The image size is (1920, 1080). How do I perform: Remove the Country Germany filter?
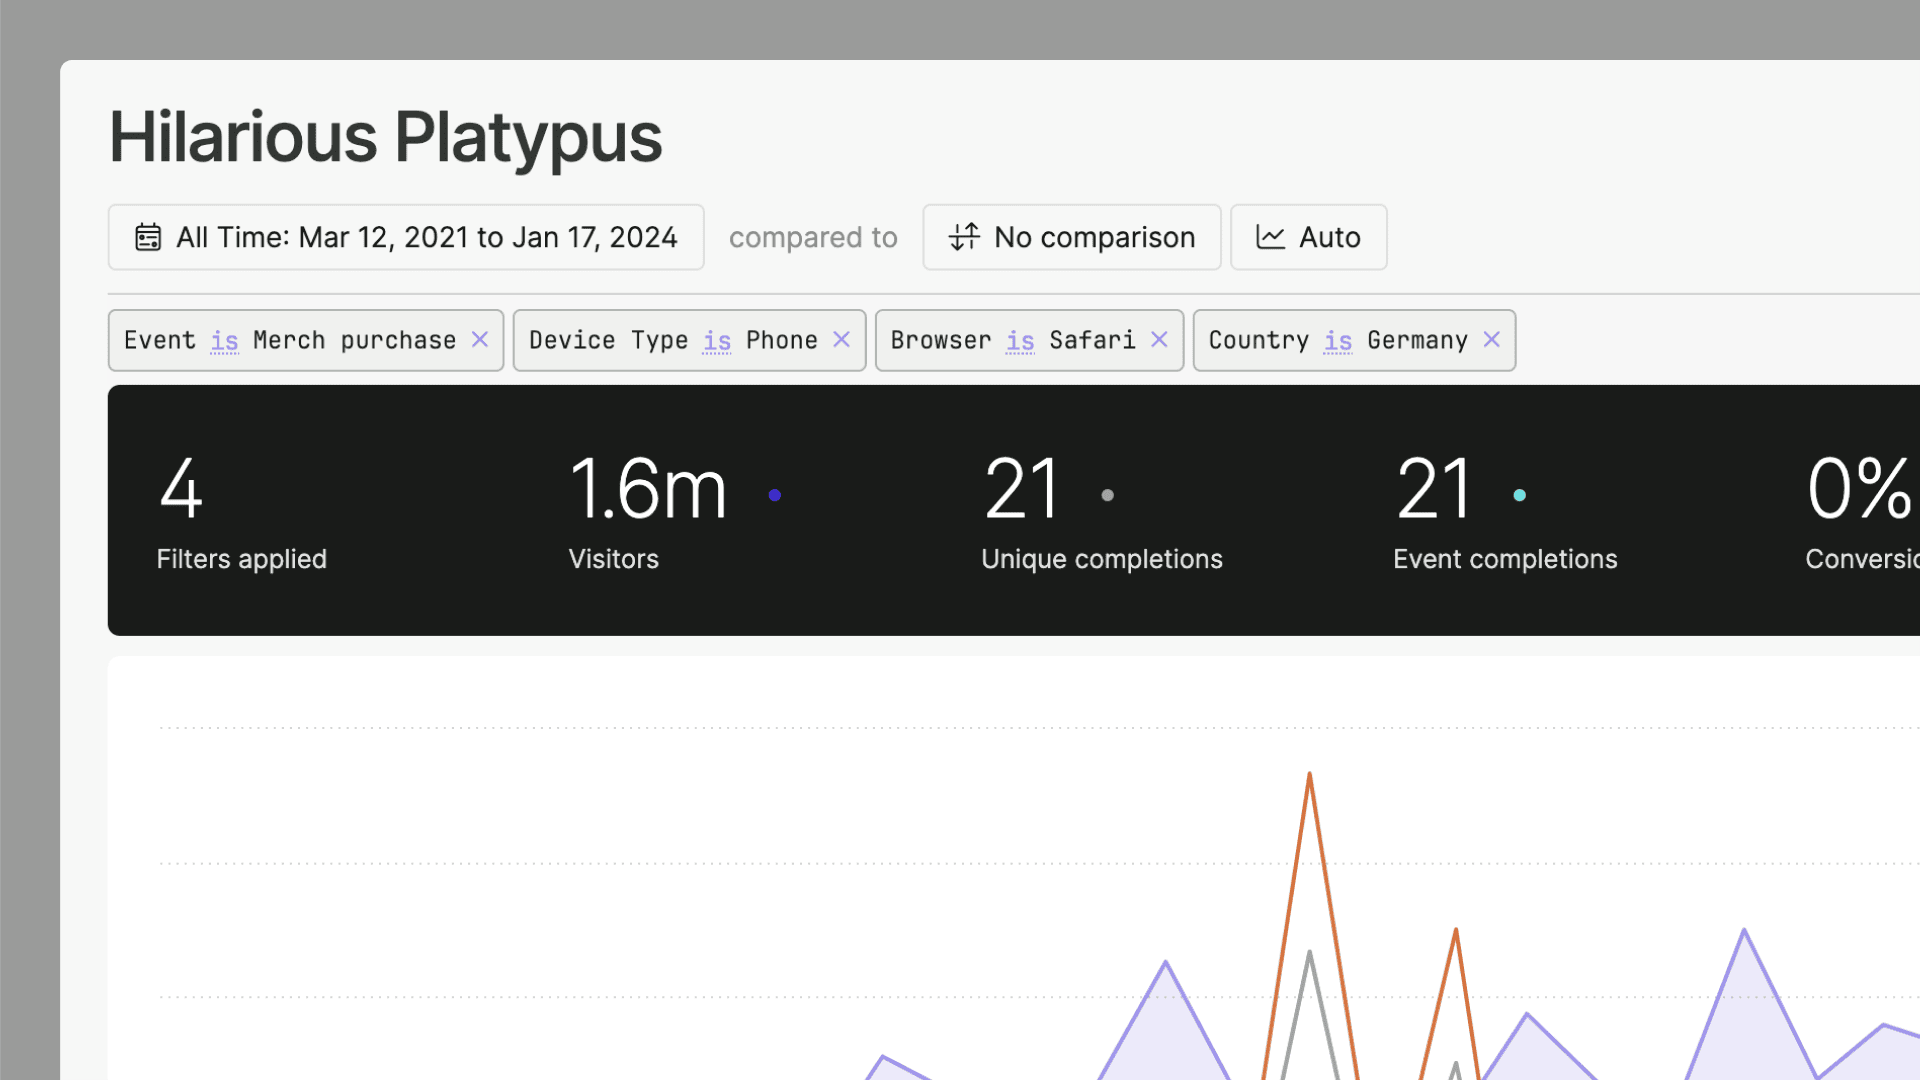pyautogui.click(x=1491, y=339)
